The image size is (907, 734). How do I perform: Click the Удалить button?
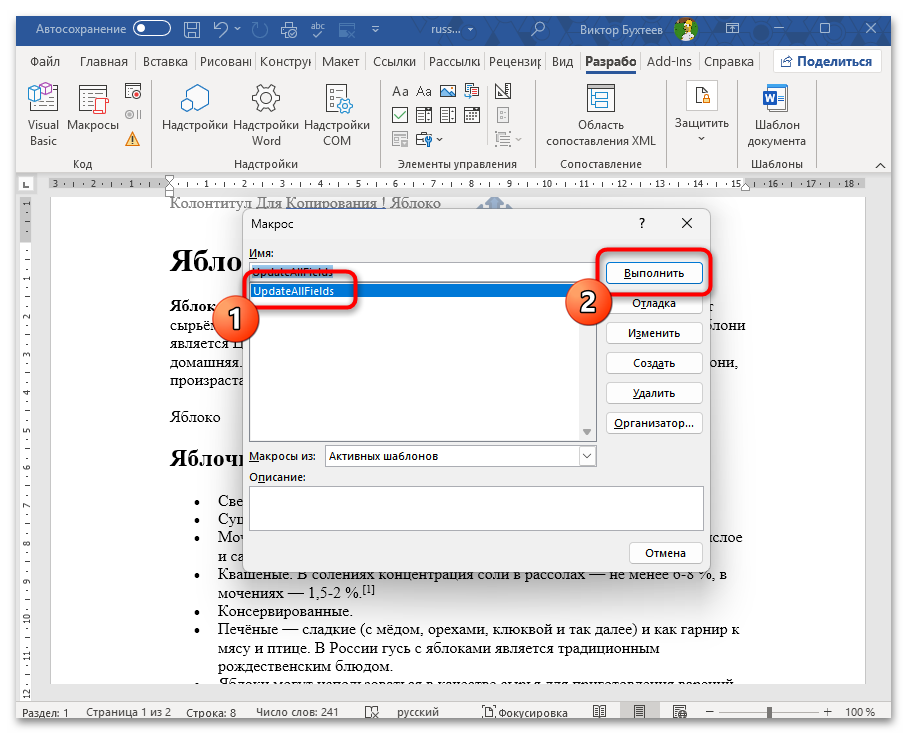(x=654, y=393)
